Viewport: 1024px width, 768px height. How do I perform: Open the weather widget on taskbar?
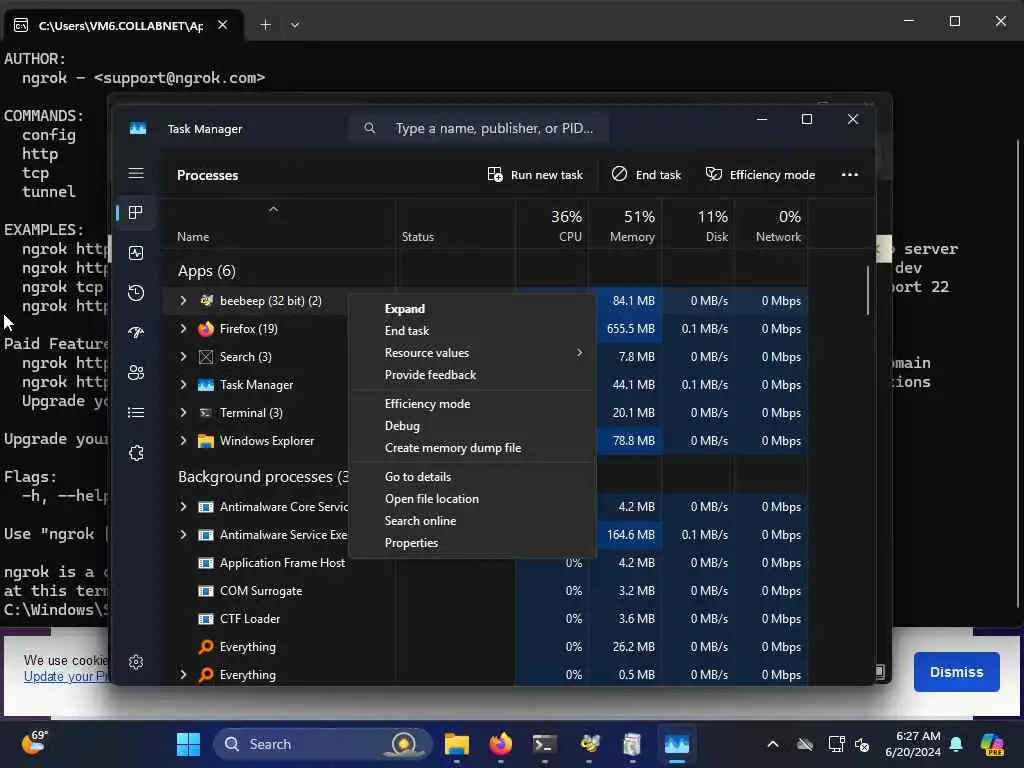(x=34, y=743)
